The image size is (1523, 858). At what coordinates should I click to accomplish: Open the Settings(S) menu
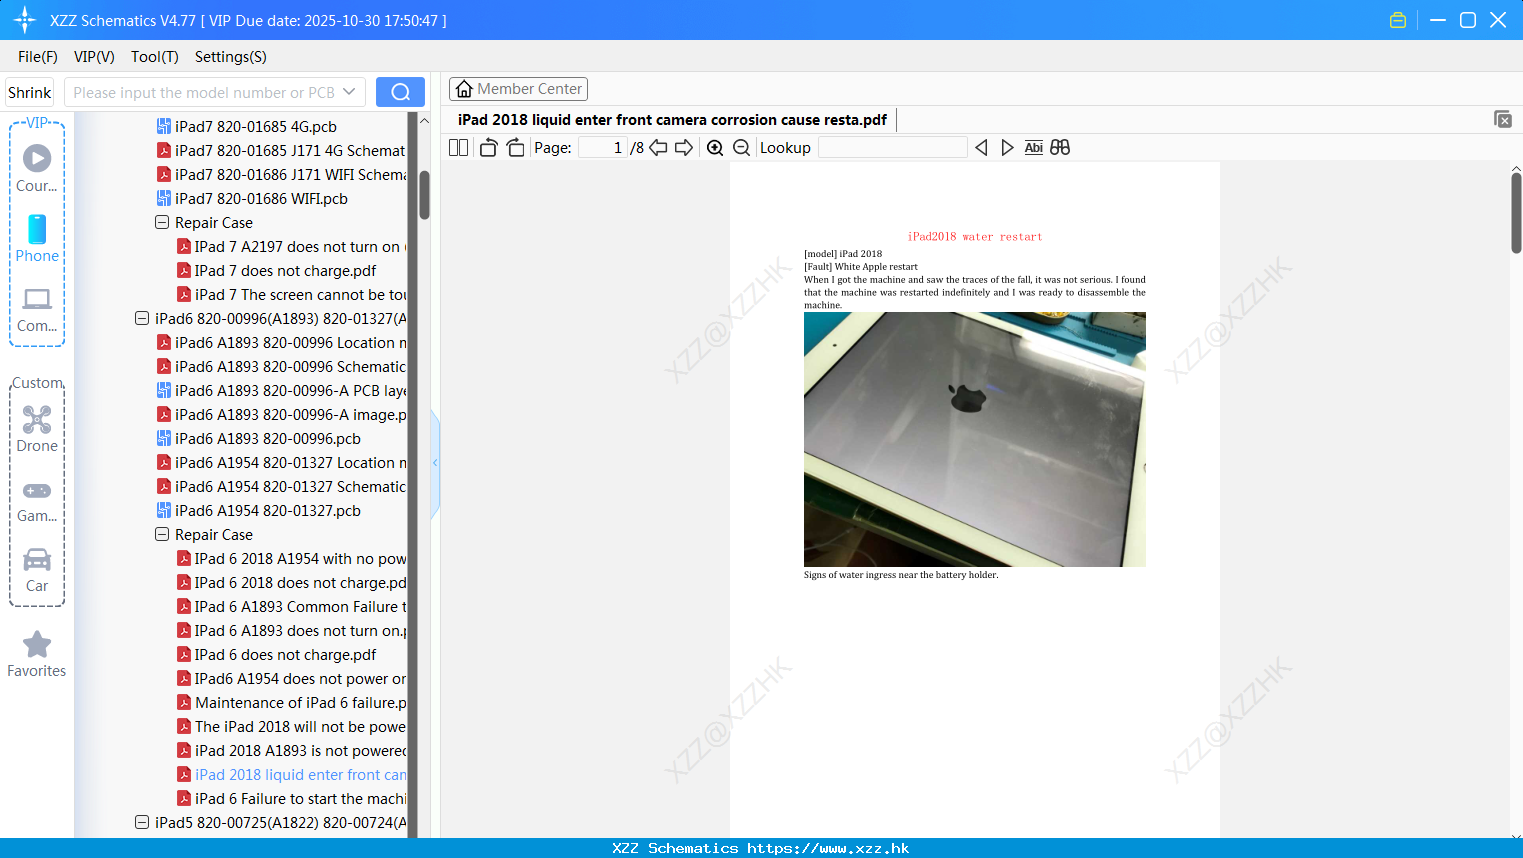(231, 57)
